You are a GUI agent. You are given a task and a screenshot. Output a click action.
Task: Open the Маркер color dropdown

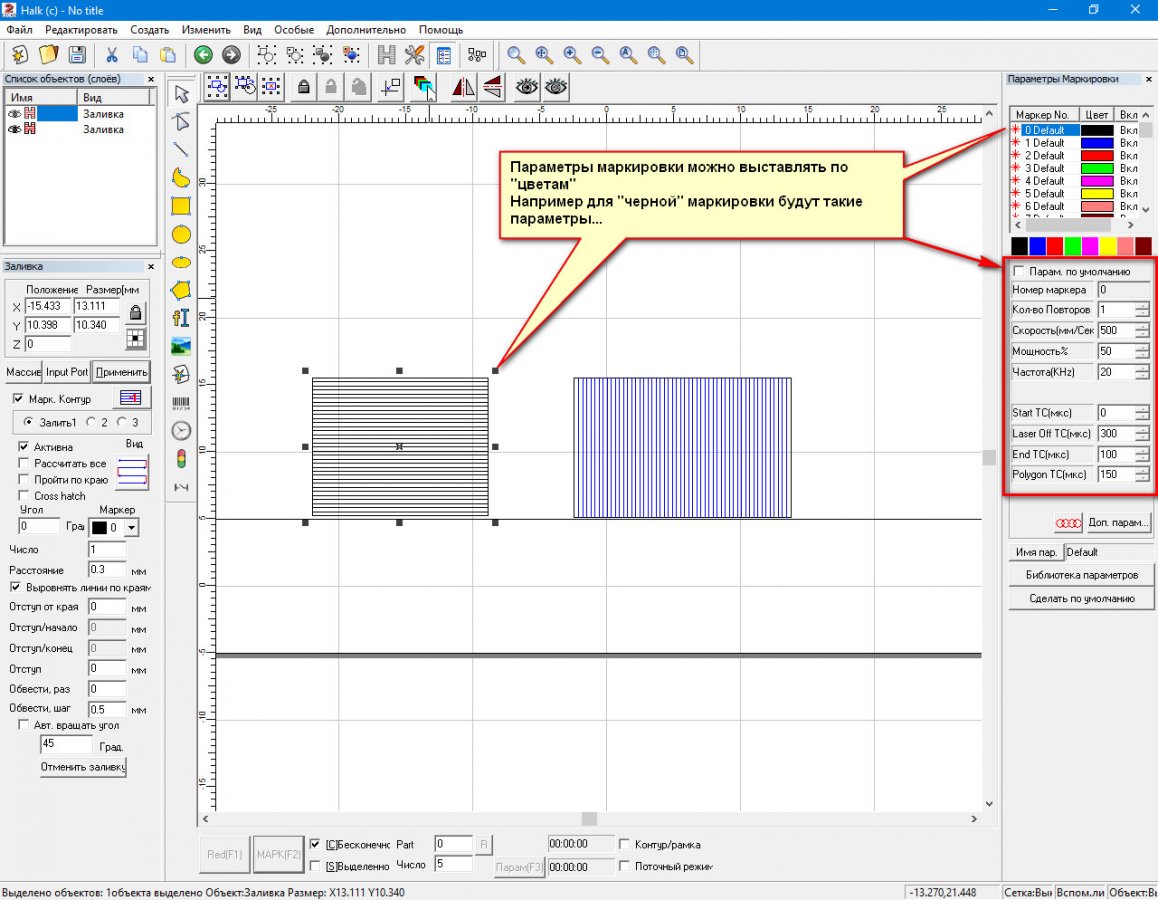[132, 527]
